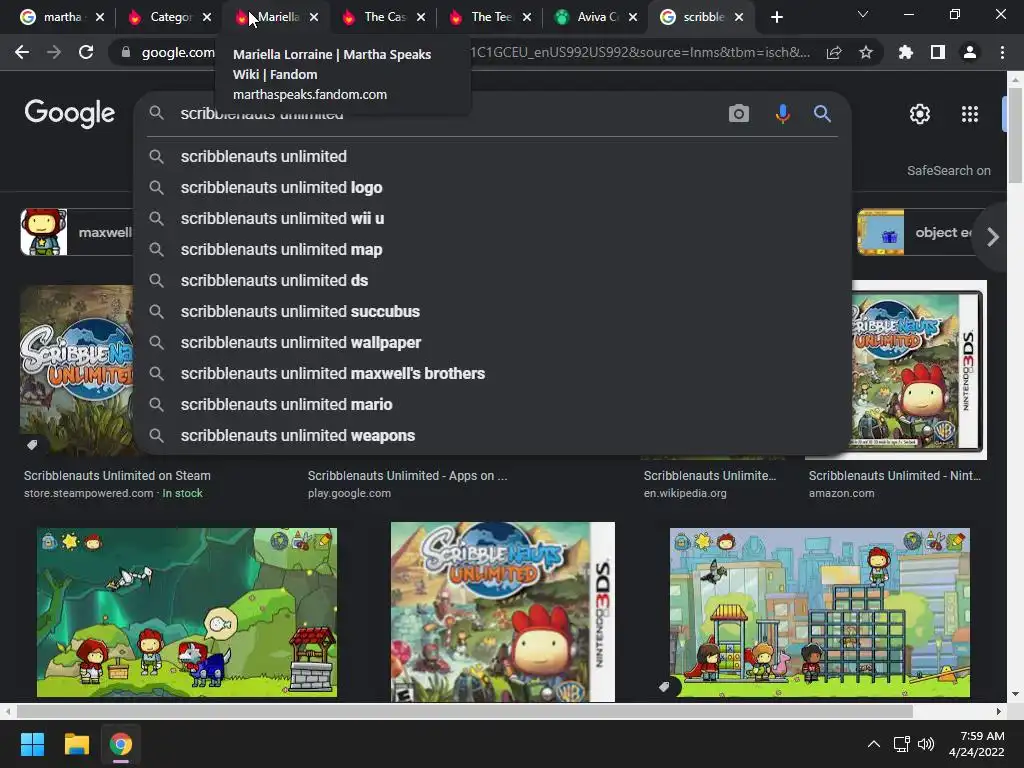Click the 'maxwell' related search chip
The width and height of the screenshot is (1024, 768).
coord(77,232)
